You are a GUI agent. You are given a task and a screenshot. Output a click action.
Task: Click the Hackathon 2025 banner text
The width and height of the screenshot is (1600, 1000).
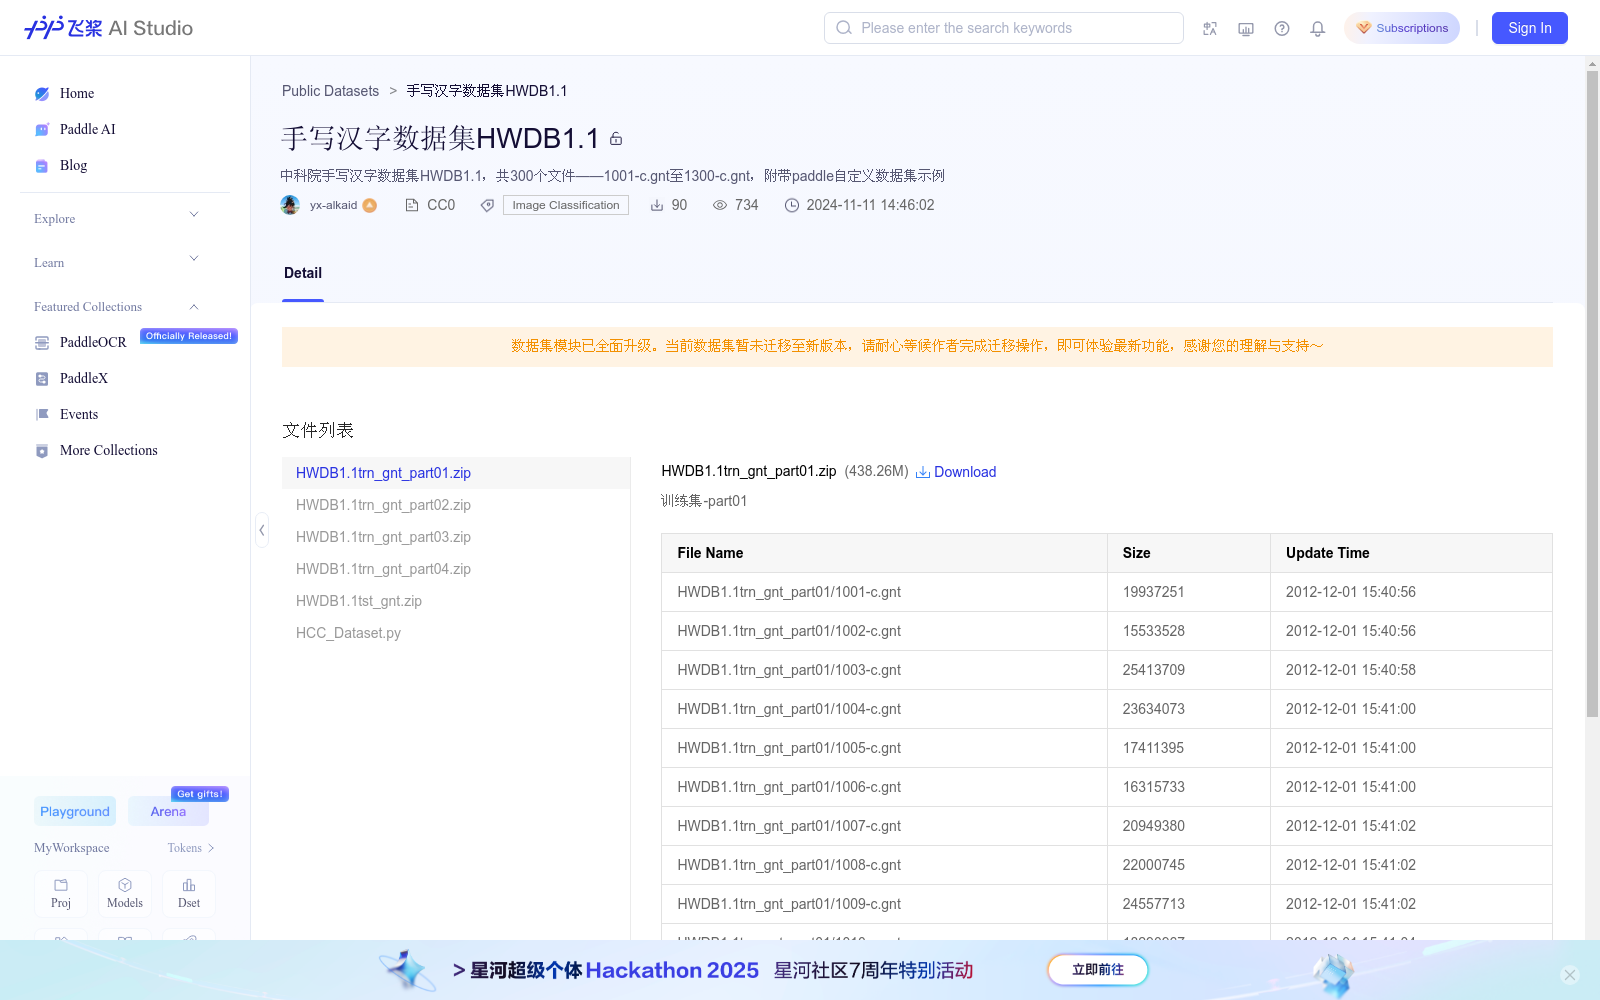coord(672,970)
